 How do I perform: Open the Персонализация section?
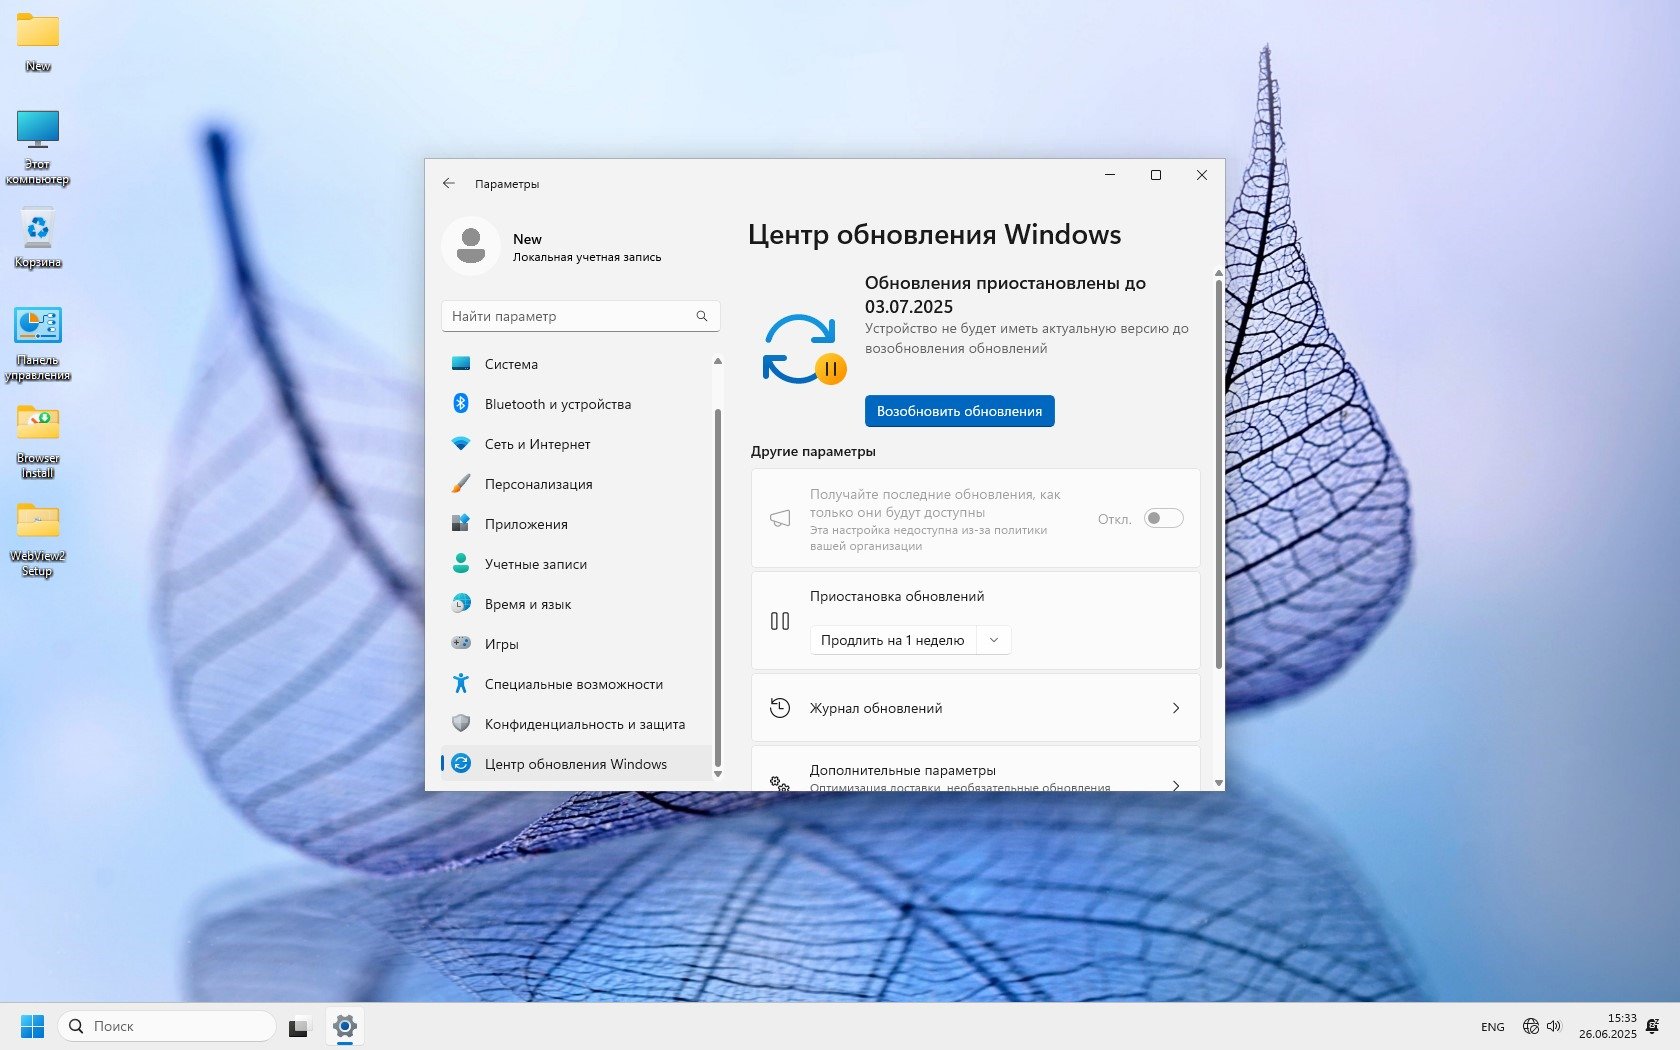point(576,484)
